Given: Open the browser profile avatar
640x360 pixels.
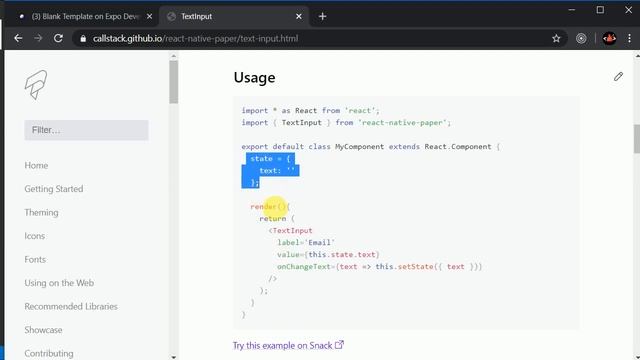Looking at the screenshot, I should [609, 38].
